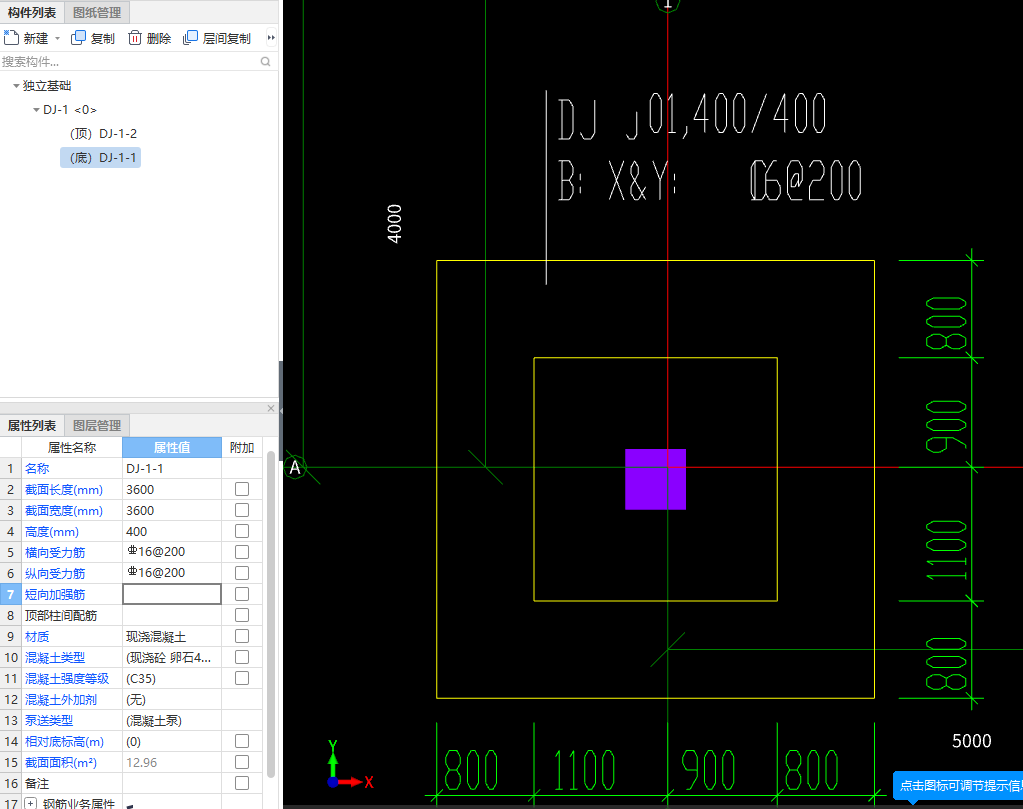Click the toolbar overflow double-arrow icon
Viewport: 1023px width, 809px height.
point(271,38)
